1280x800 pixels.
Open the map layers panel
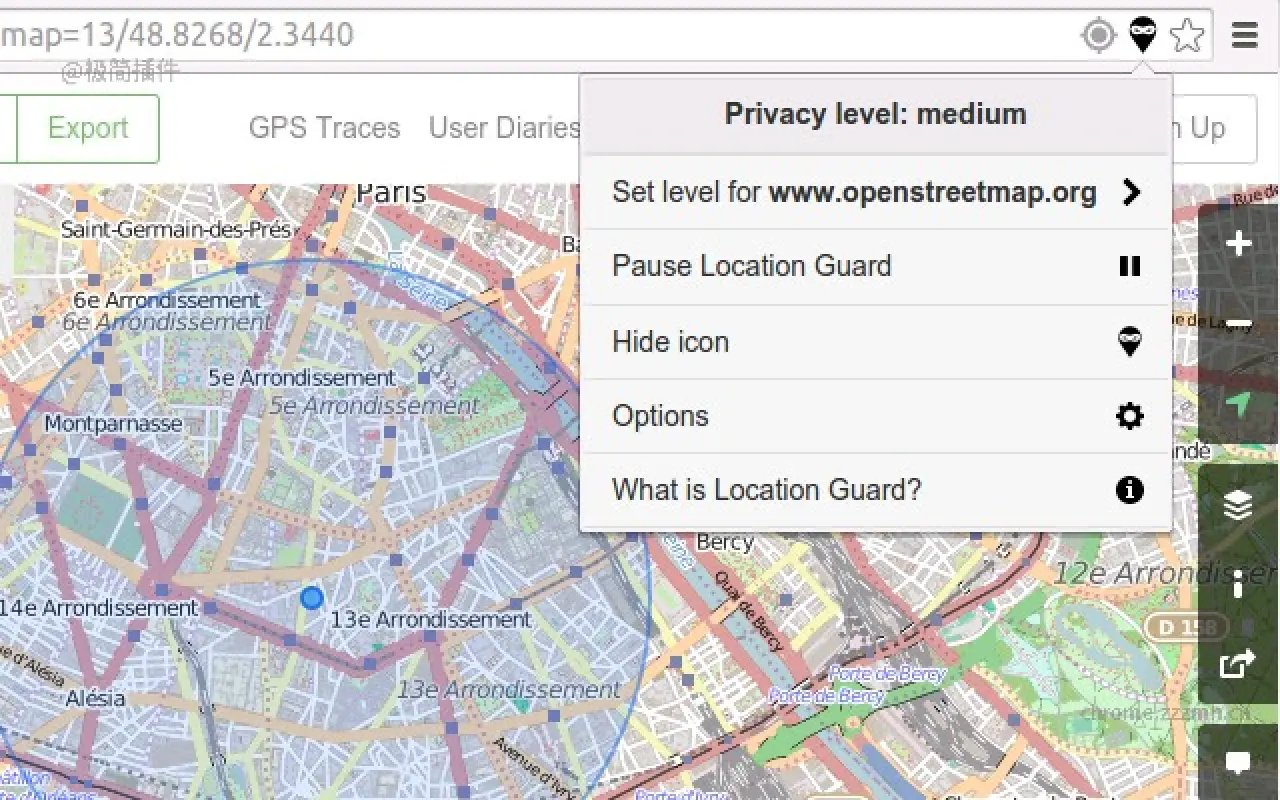1237,505
